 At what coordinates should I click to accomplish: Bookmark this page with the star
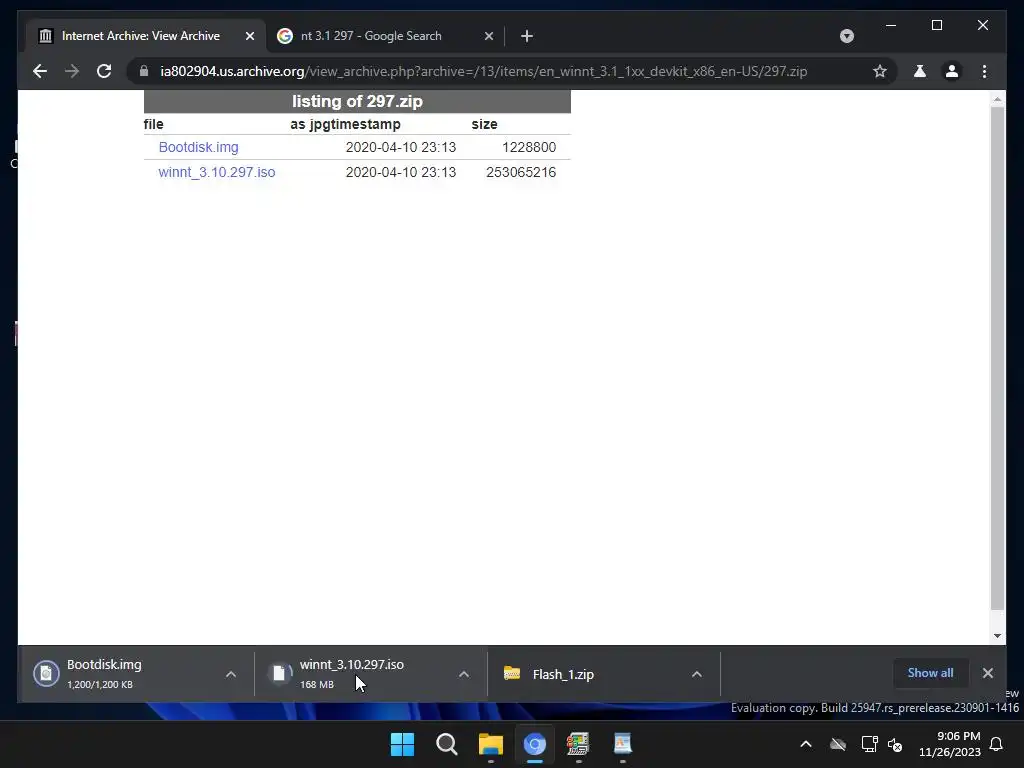[x=880, y=71]
